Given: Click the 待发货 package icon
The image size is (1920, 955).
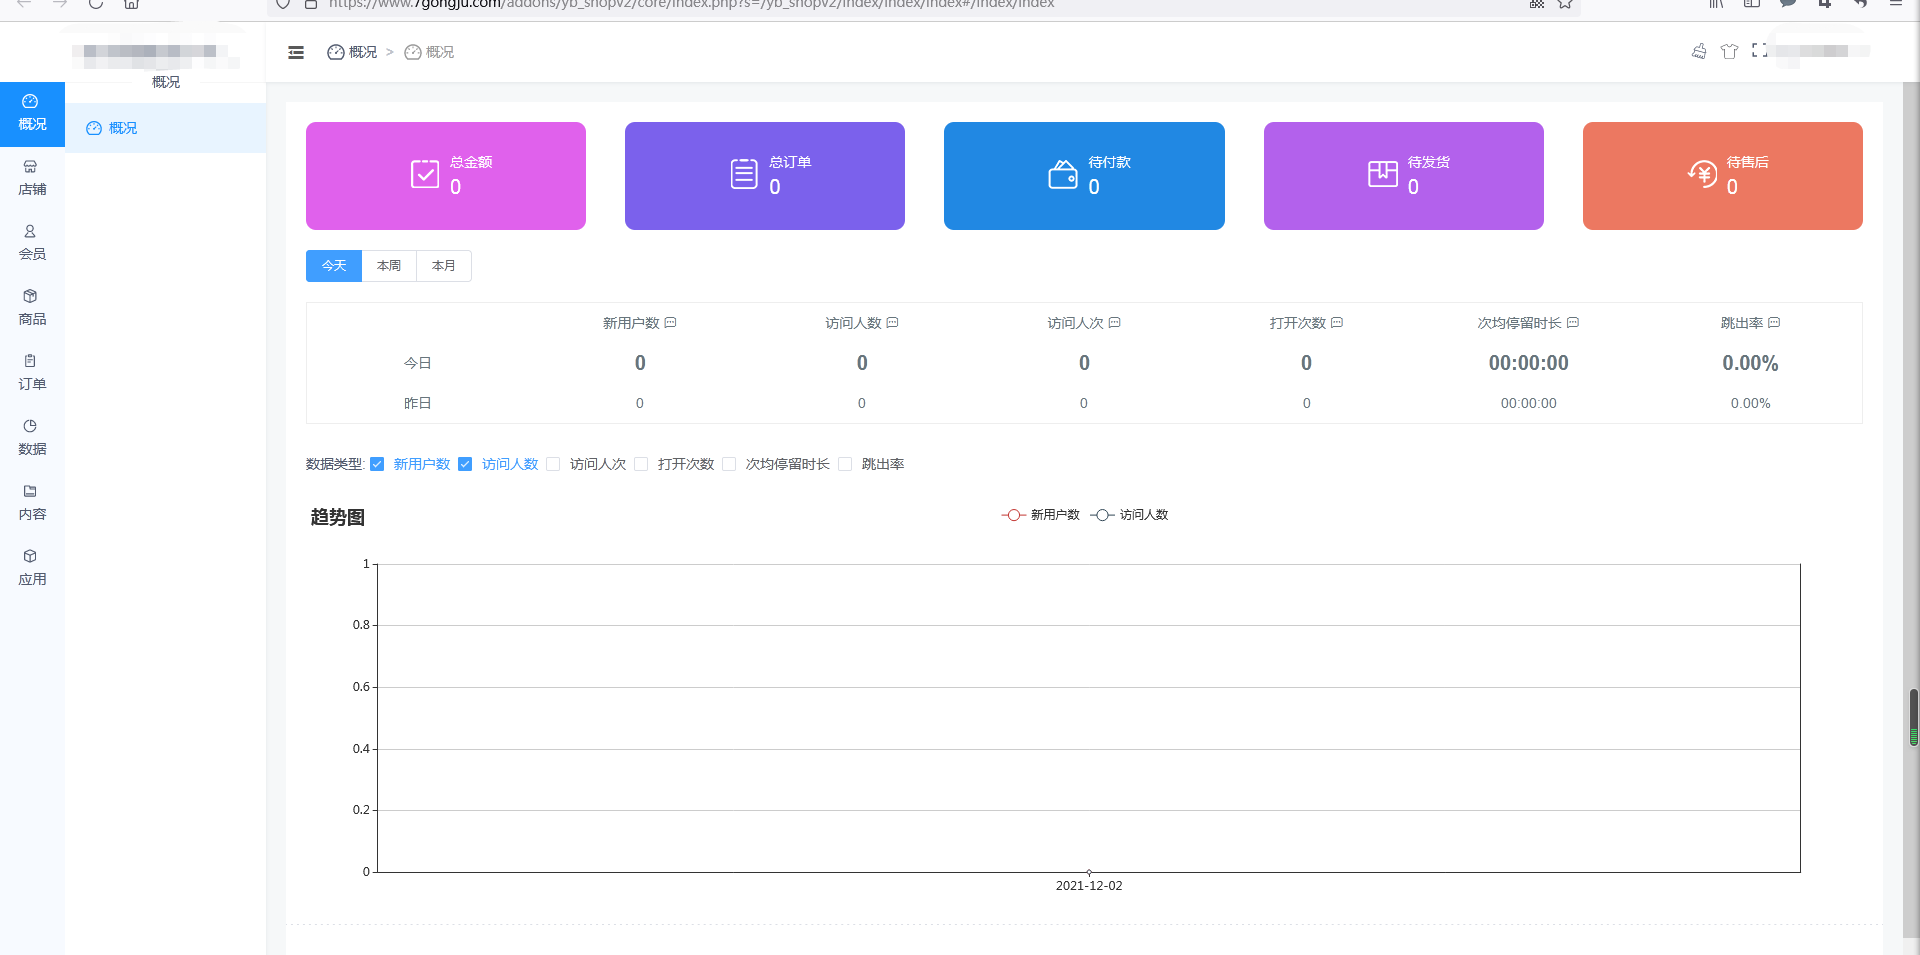Looking at the screenshot, I should tap(1383, 174).
